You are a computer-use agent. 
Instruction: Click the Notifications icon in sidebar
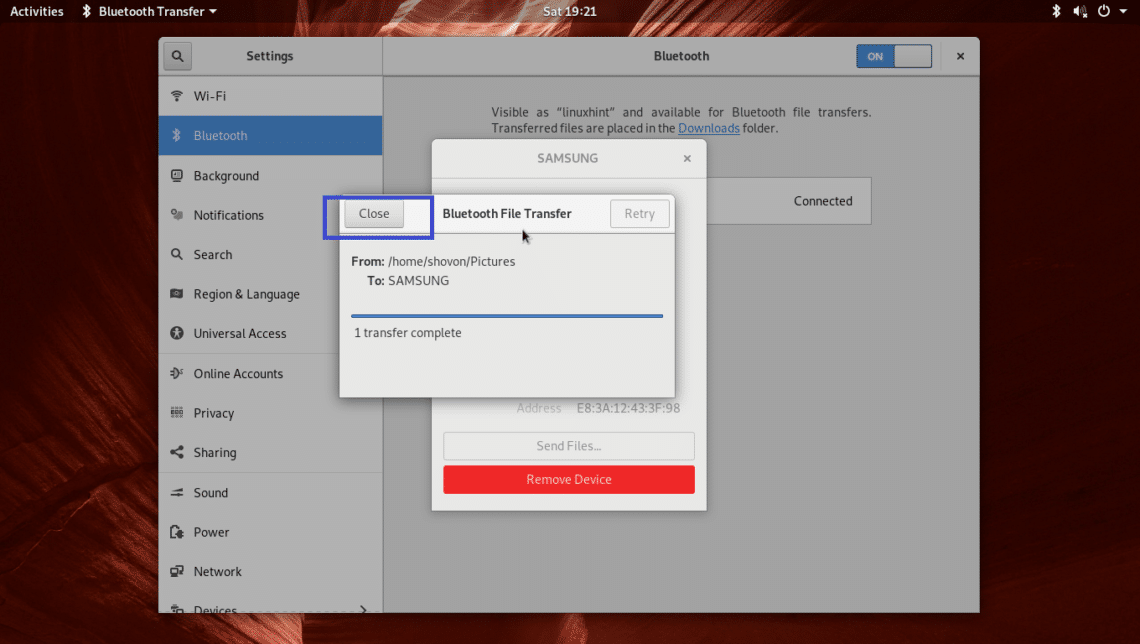[177, 214]
